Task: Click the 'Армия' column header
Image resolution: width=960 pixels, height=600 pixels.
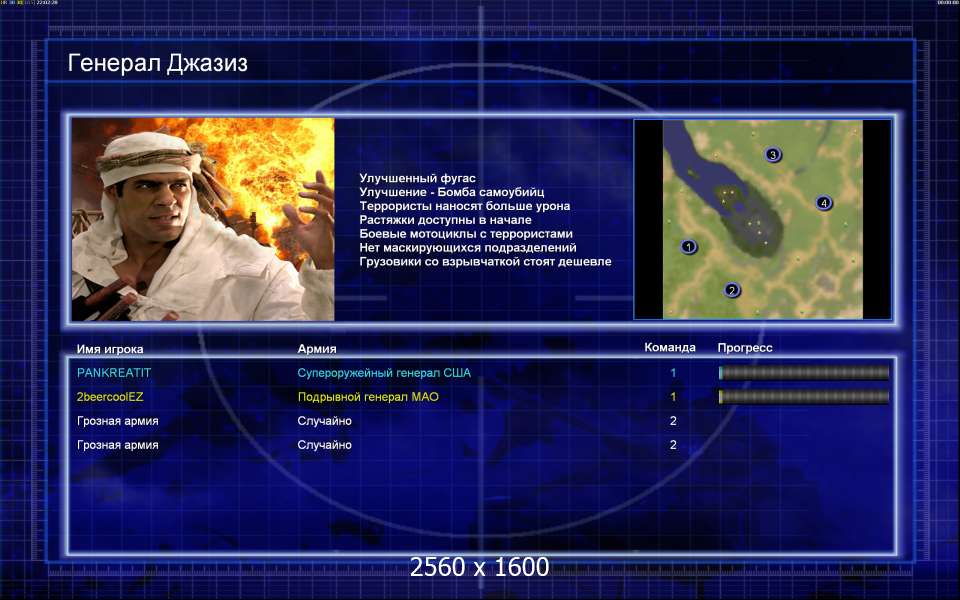Action: point(317,348)
